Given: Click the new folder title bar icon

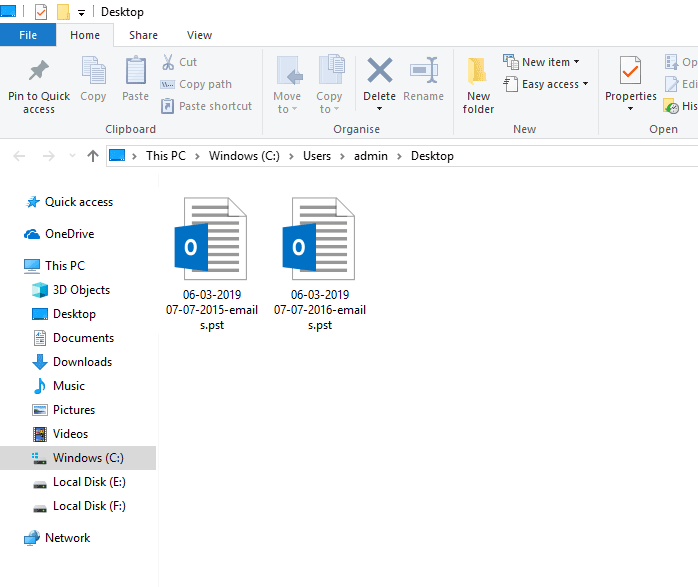Looking at the screenshot, I should [63, 12].
